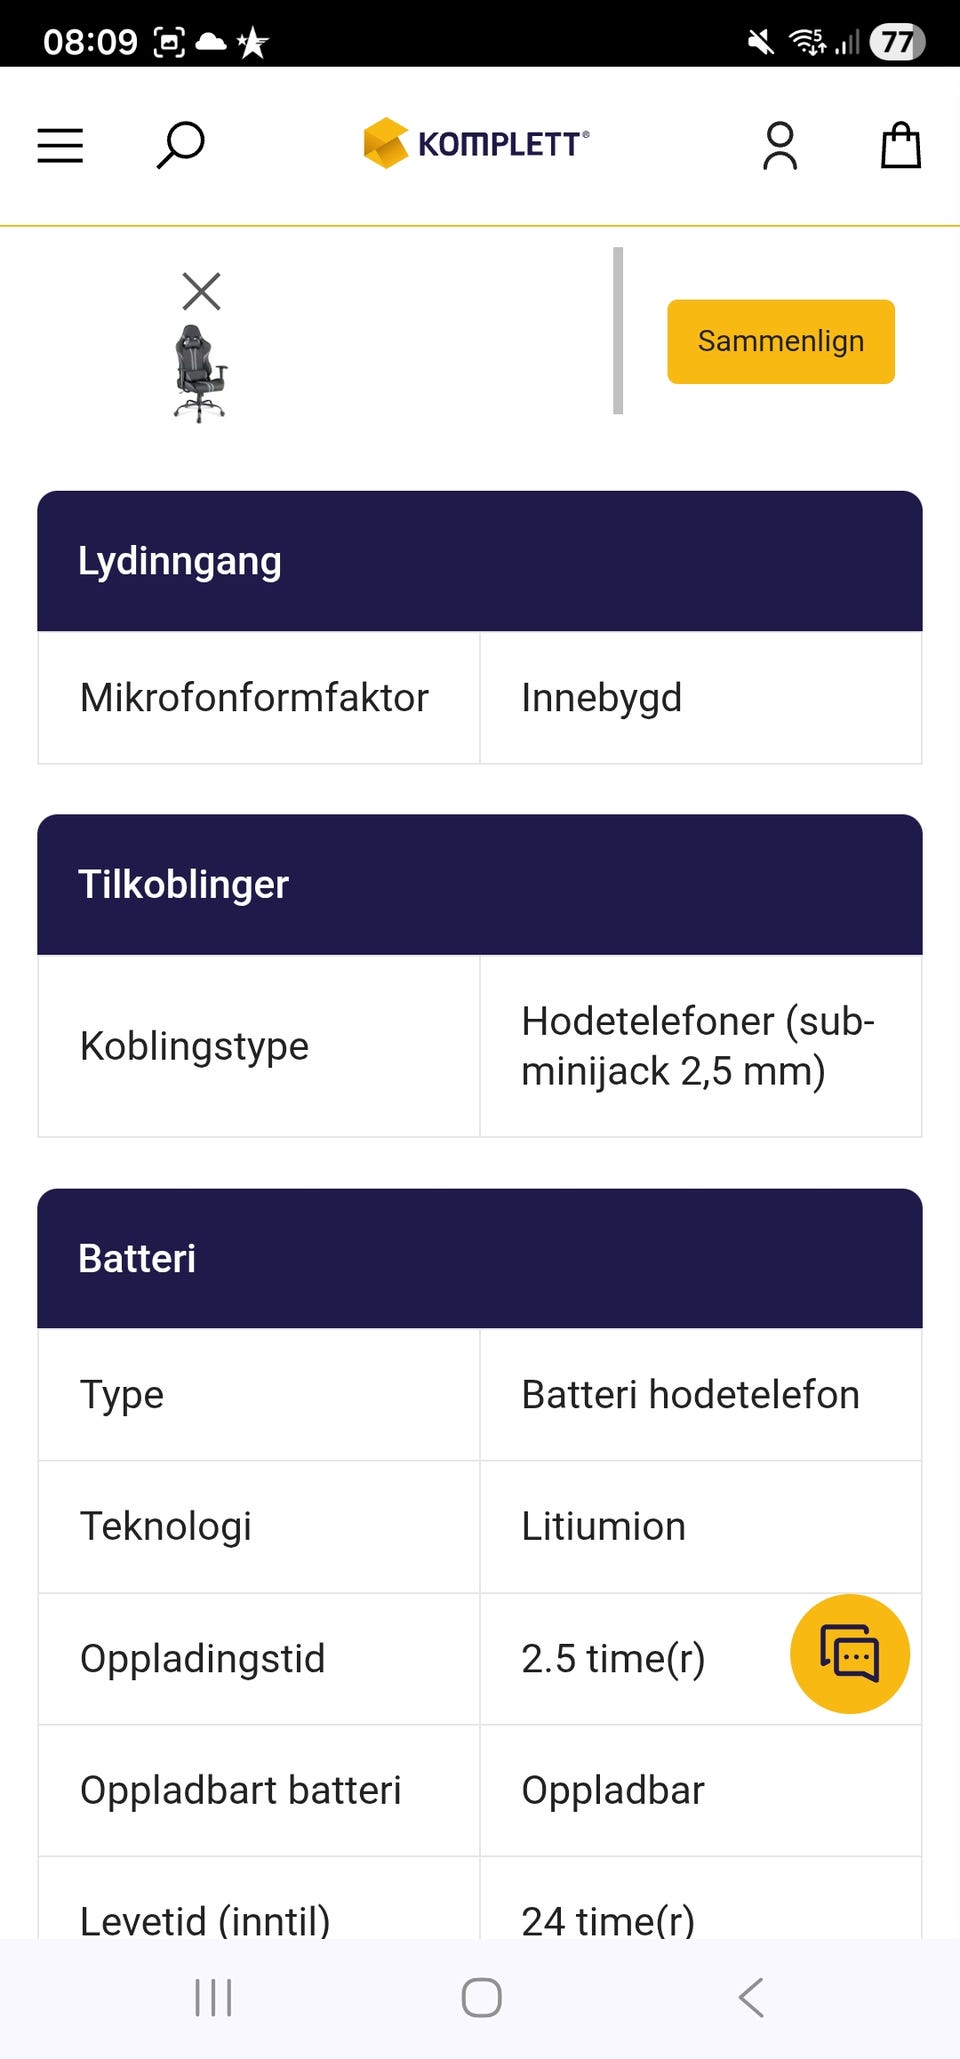Tap the Android home button
The image size is (960, 2059).
(481, 1998)
